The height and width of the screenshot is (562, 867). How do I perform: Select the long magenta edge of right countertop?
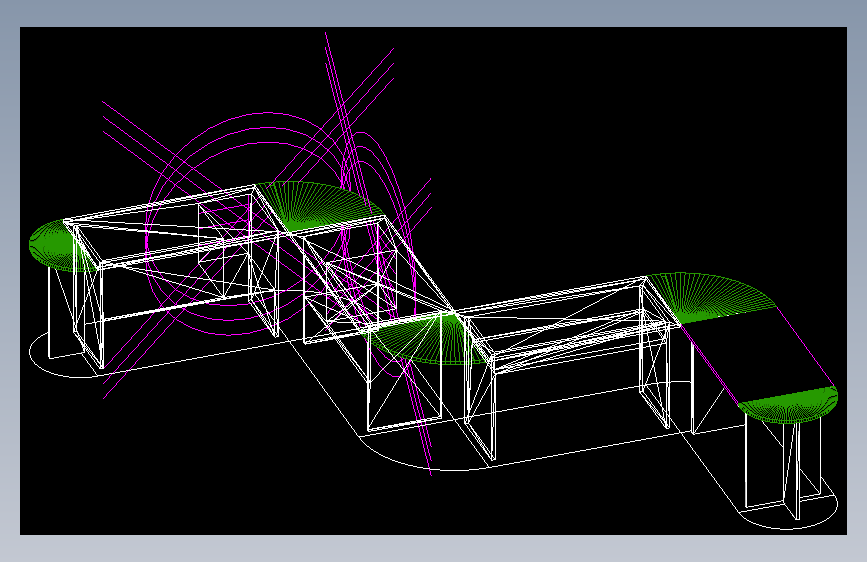807,346
